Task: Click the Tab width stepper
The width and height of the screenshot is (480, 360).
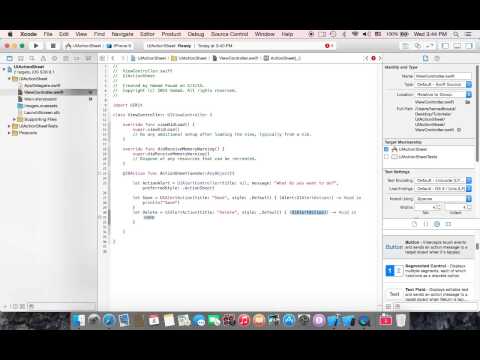Action: click(x=439, y=207)
